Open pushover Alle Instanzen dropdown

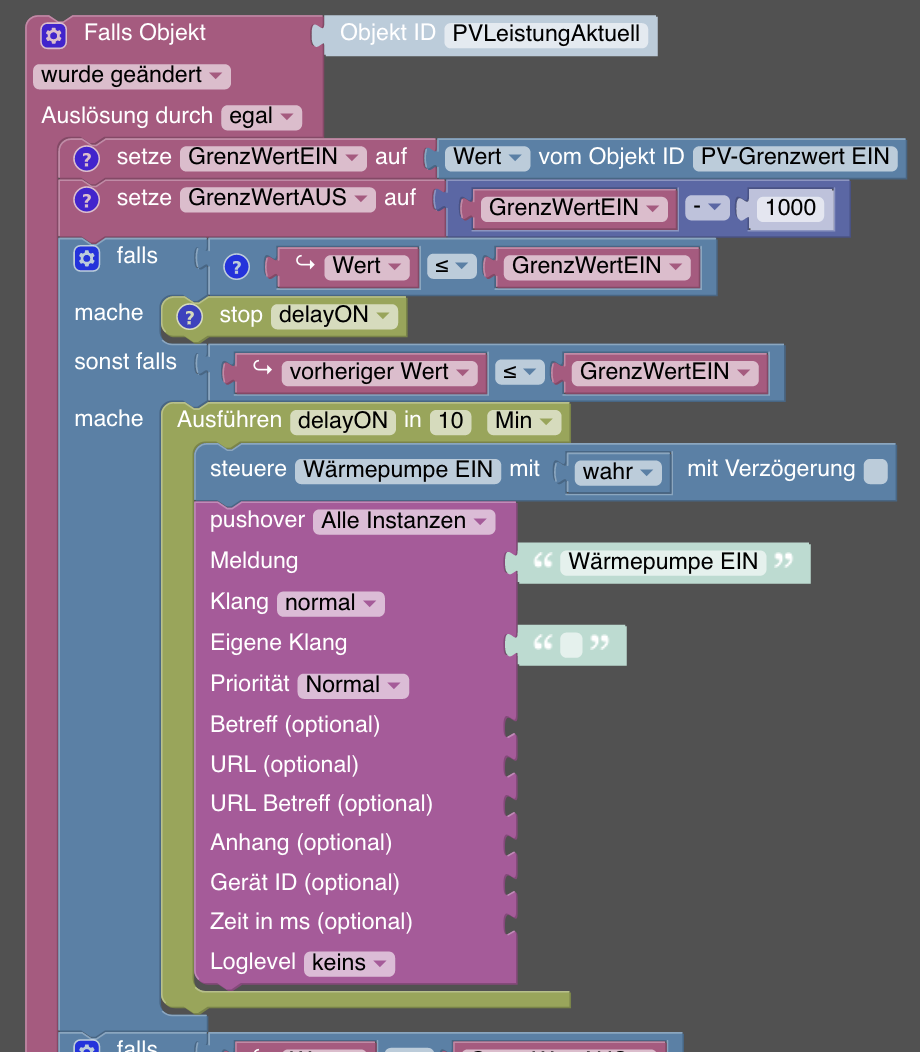(x=404, y=521)
